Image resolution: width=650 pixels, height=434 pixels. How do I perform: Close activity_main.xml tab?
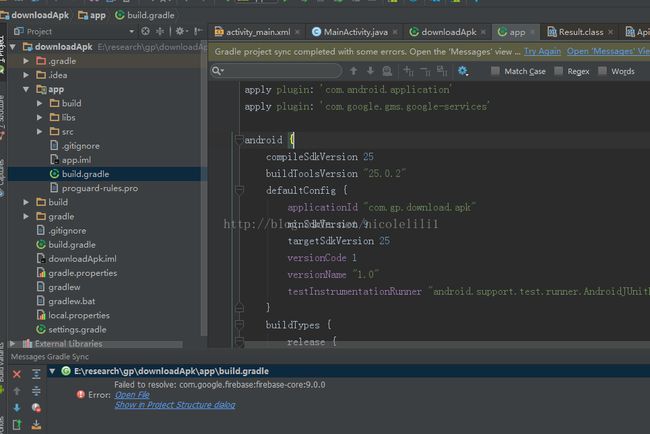coord(297,32)
